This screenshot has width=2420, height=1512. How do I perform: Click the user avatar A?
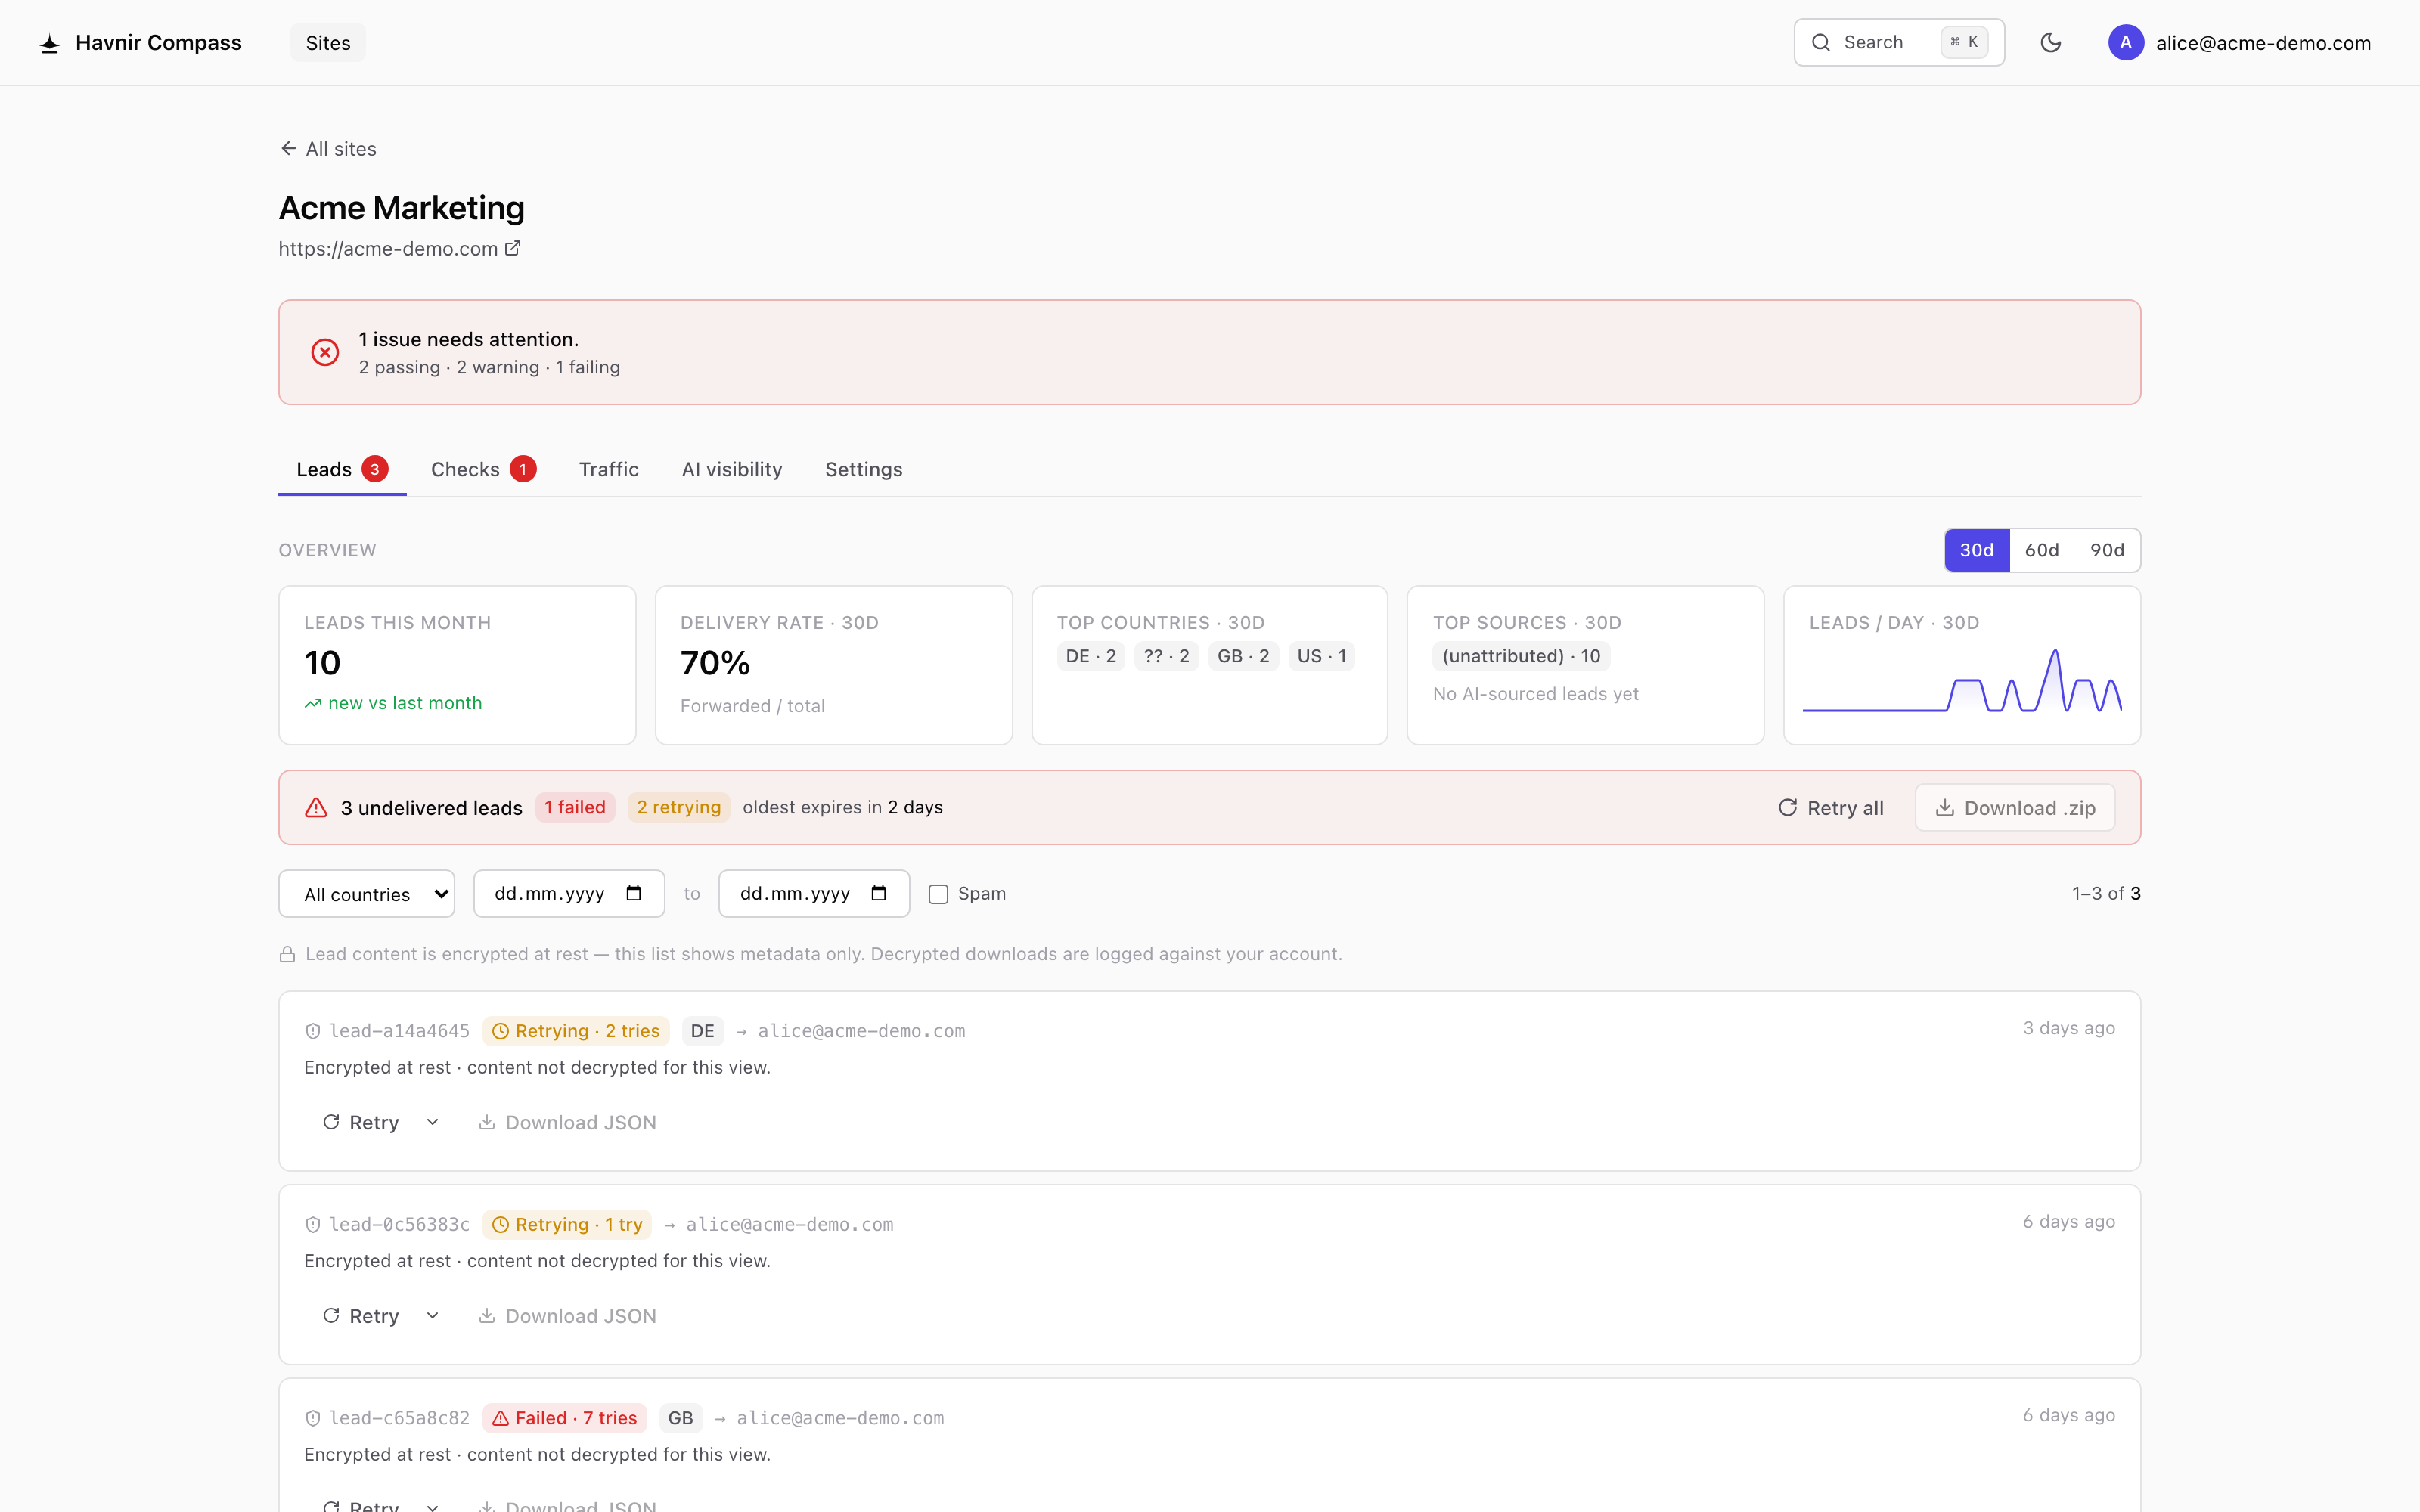click(x=2125, y=42)
